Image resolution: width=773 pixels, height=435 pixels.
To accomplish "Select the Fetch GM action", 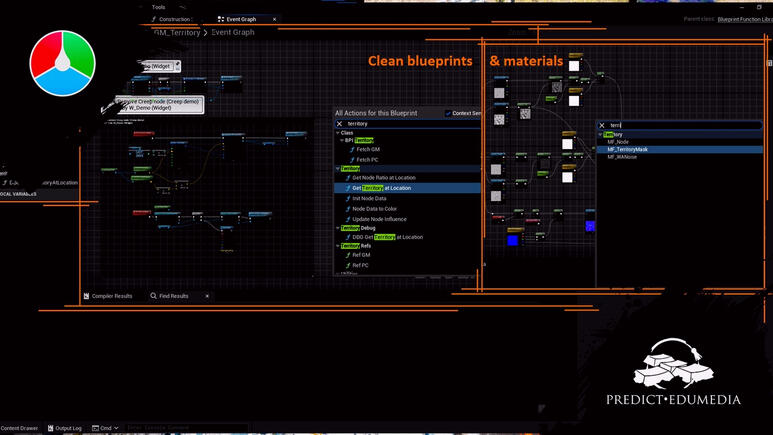I will point(368,149).
